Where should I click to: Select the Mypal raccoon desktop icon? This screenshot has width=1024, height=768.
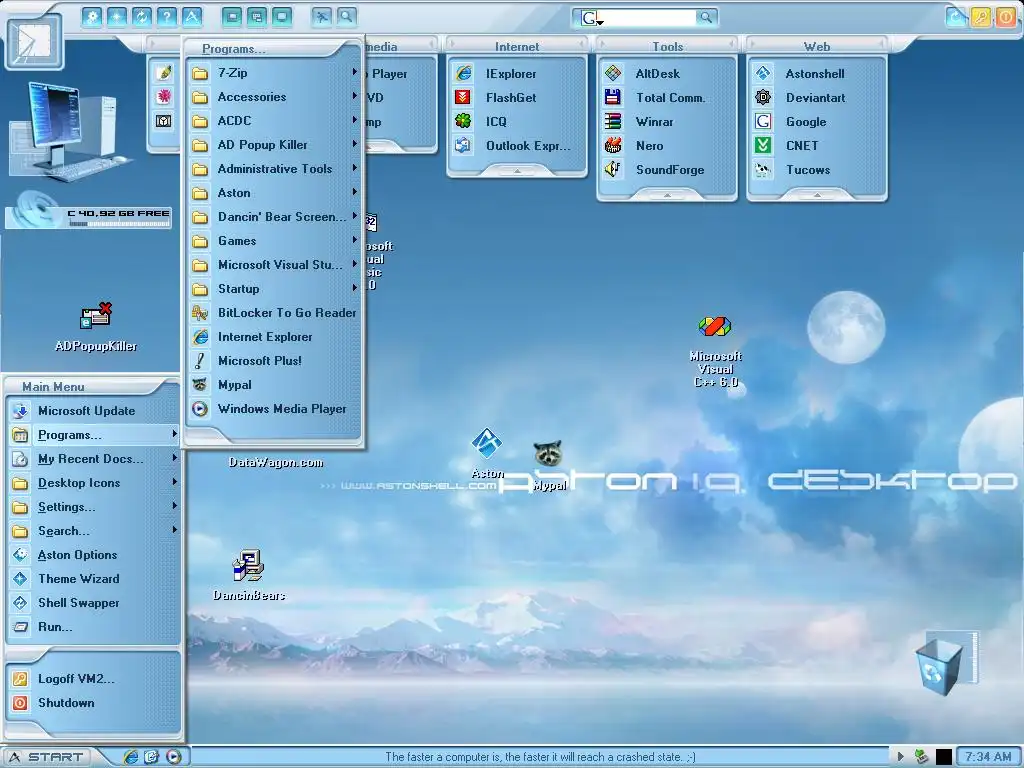tap(548, 465)
